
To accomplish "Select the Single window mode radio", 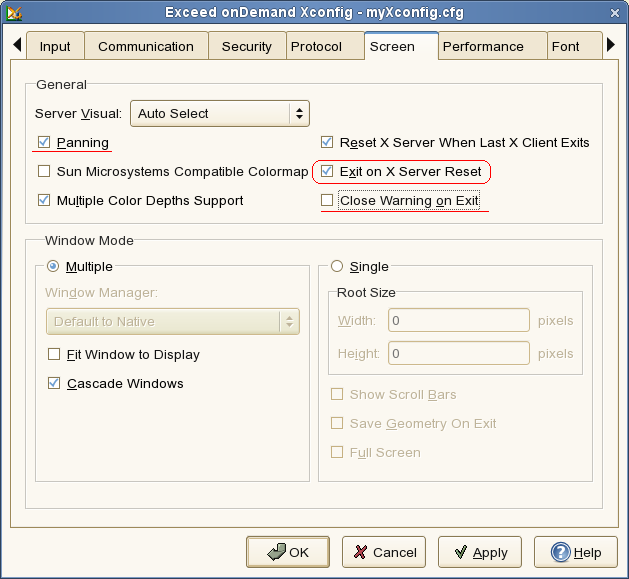I will (336, 267).
